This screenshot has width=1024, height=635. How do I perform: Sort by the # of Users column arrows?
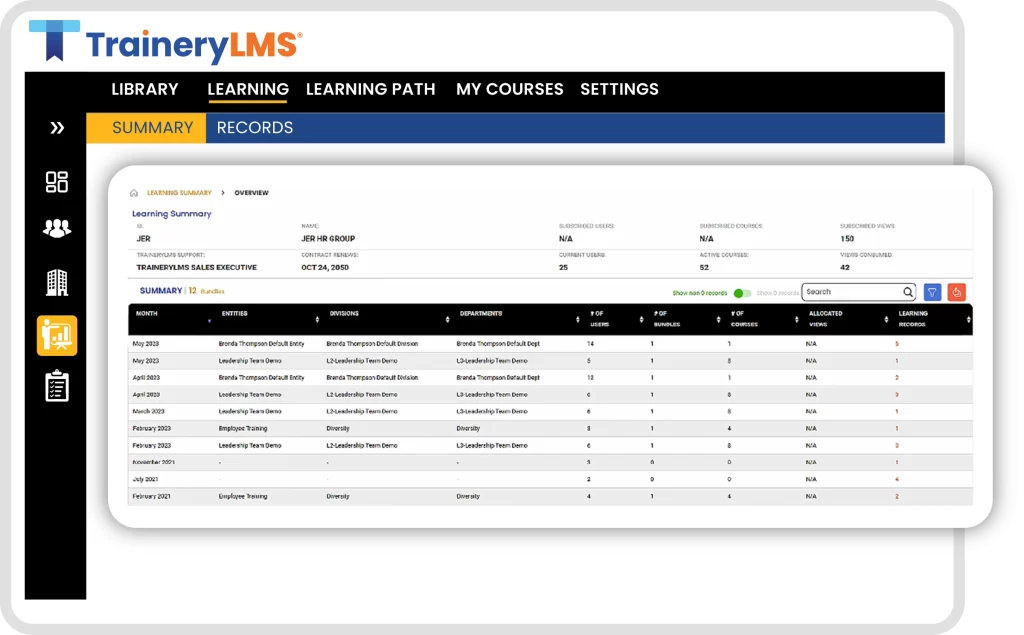641,319
